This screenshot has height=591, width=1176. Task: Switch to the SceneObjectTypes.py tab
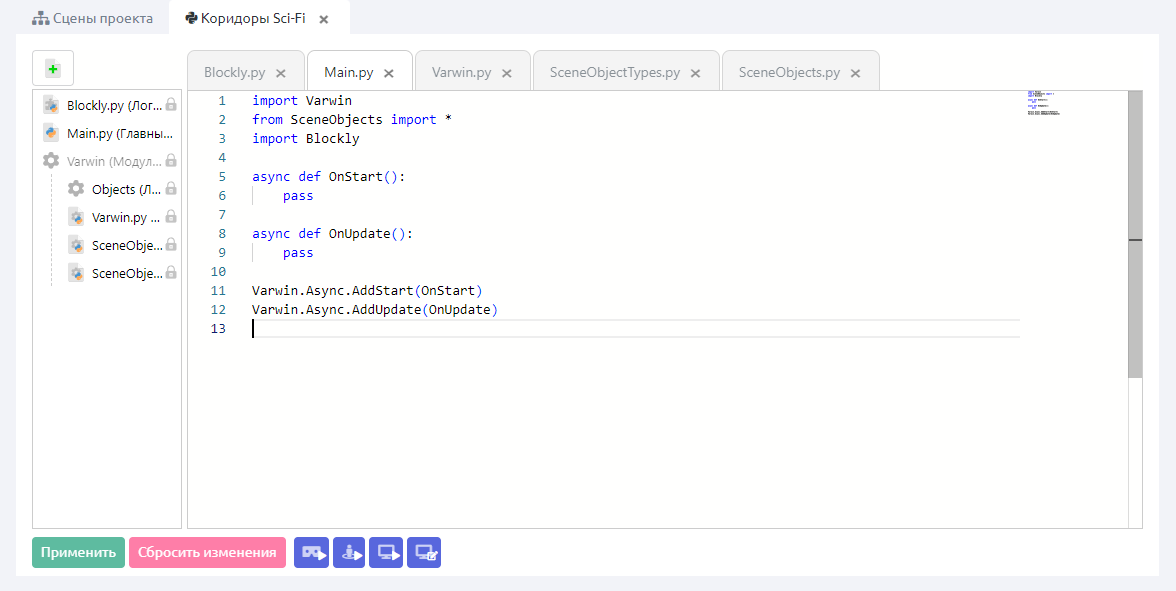tap(614, 73)
